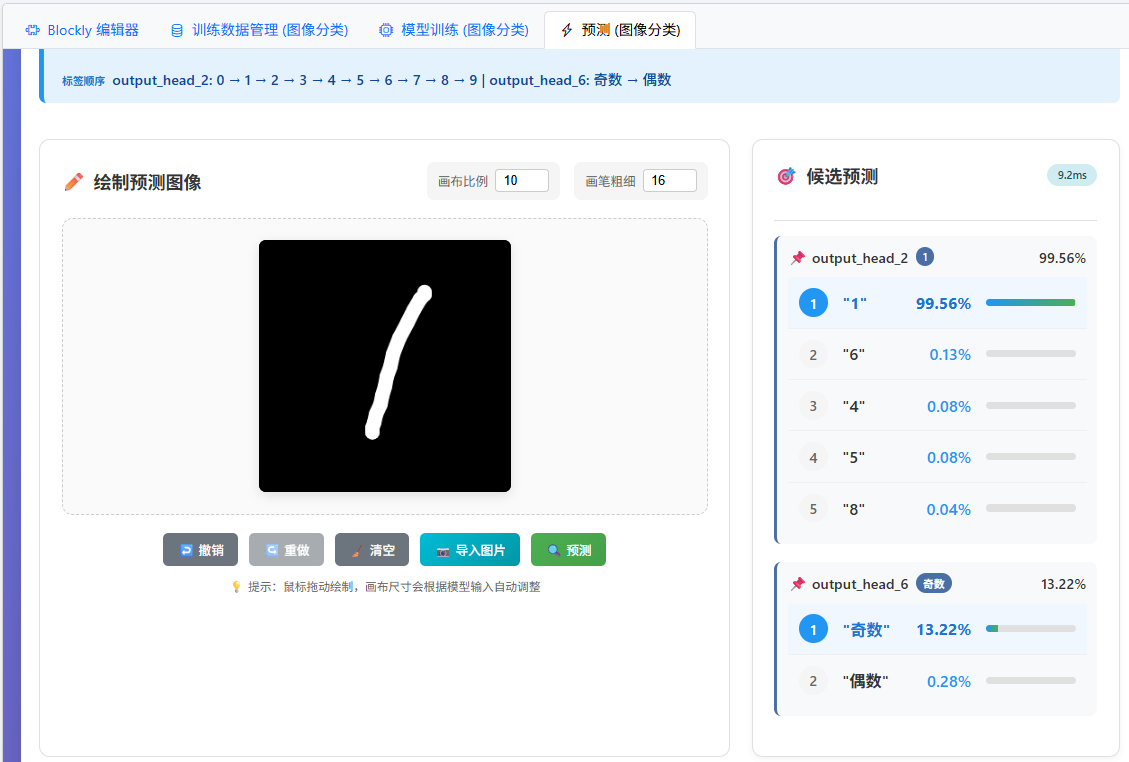The image size is (1129, 762).
Task: Click the 重做 button
Action: pyautogui.click(x=287, y=550)
